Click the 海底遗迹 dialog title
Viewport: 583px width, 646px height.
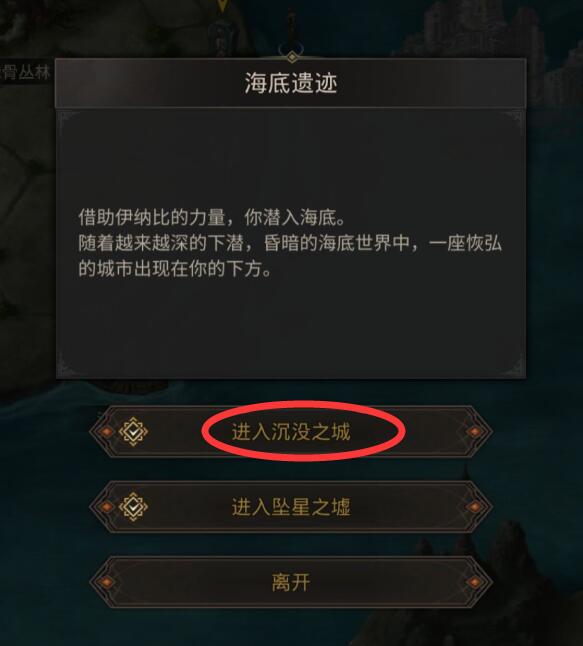(x=291, y=83)
